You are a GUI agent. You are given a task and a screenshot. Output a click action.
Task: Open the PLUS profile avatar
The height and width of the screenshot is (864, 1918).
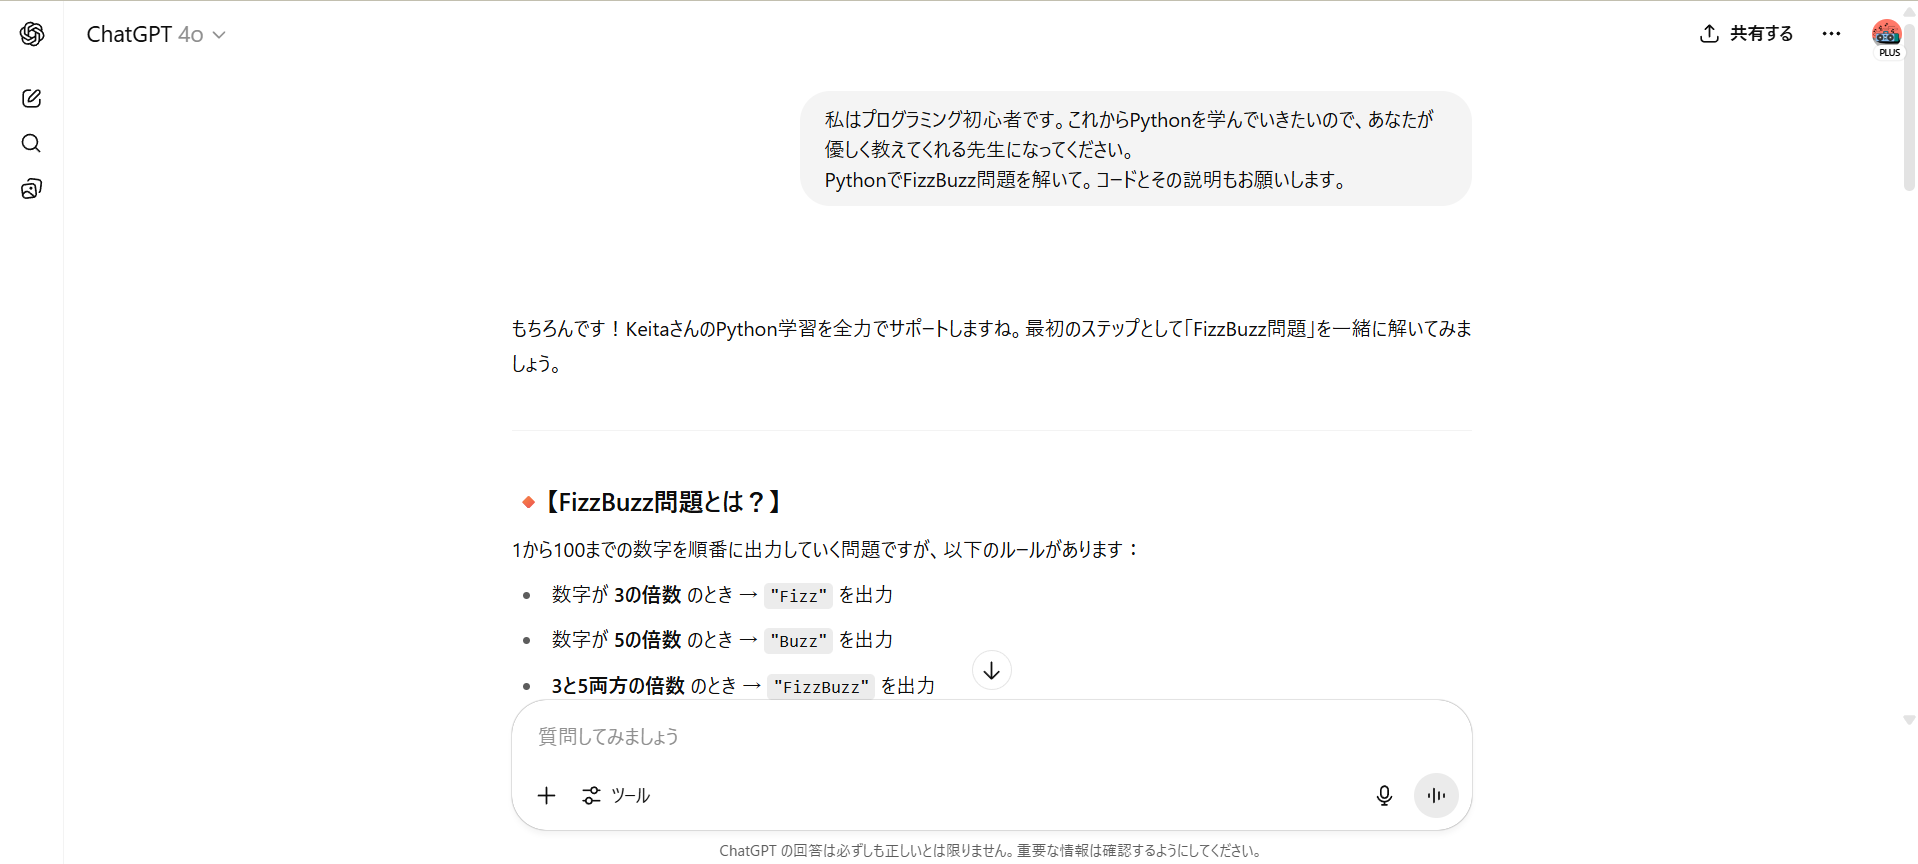point(1887,38)
